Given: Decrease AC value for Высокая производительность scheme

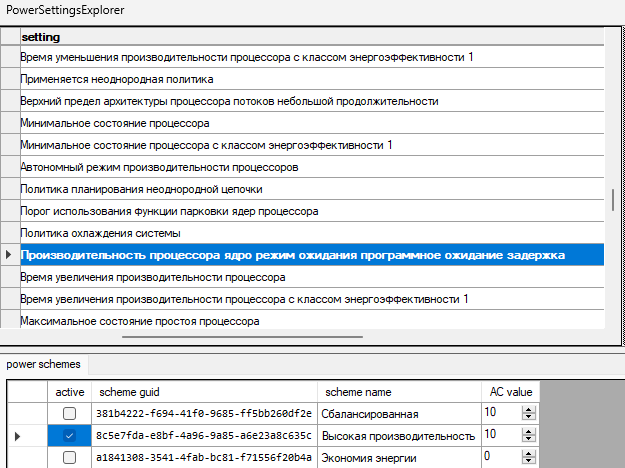Looking at the screenshot, I should (529, 439).
